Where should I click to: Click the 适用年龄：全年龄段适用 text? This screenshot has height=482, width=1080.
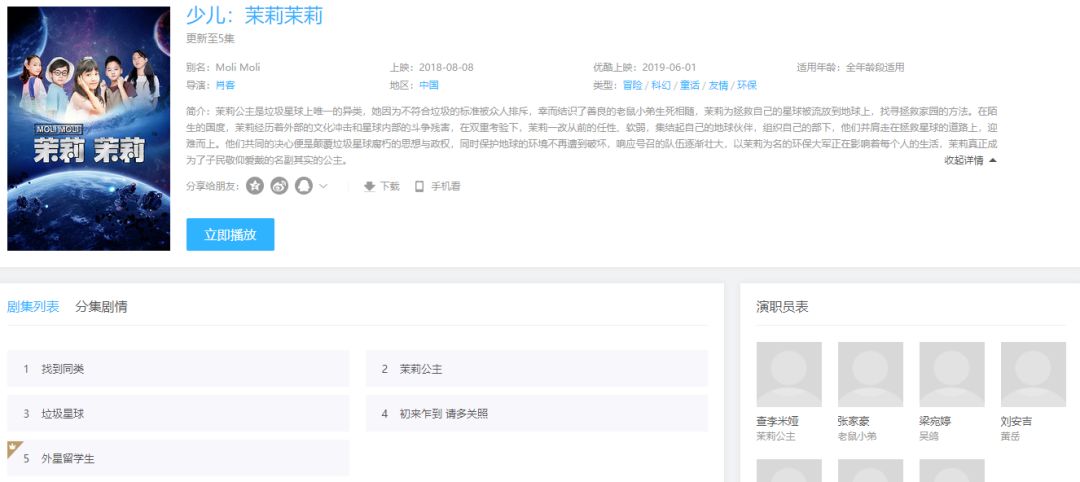click(851, 67)
